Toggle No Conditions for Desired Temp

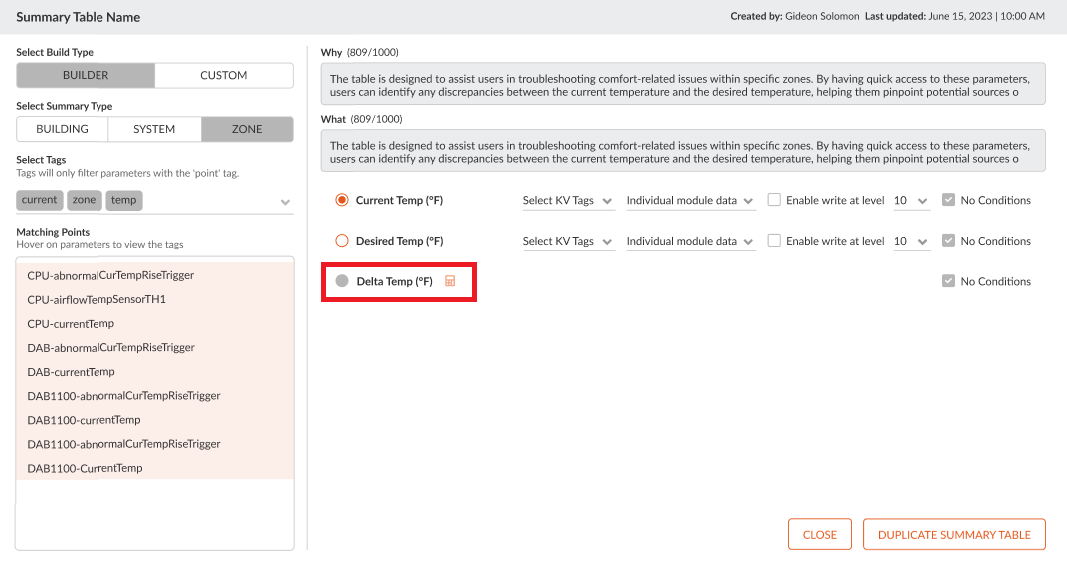pos(949,241)
